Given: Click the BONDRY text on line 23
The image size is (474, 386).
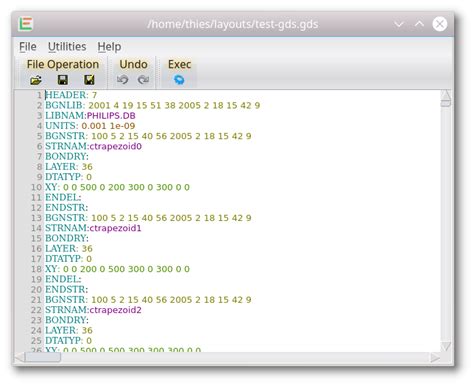Looking at the screenshot, I should point(67,320).
